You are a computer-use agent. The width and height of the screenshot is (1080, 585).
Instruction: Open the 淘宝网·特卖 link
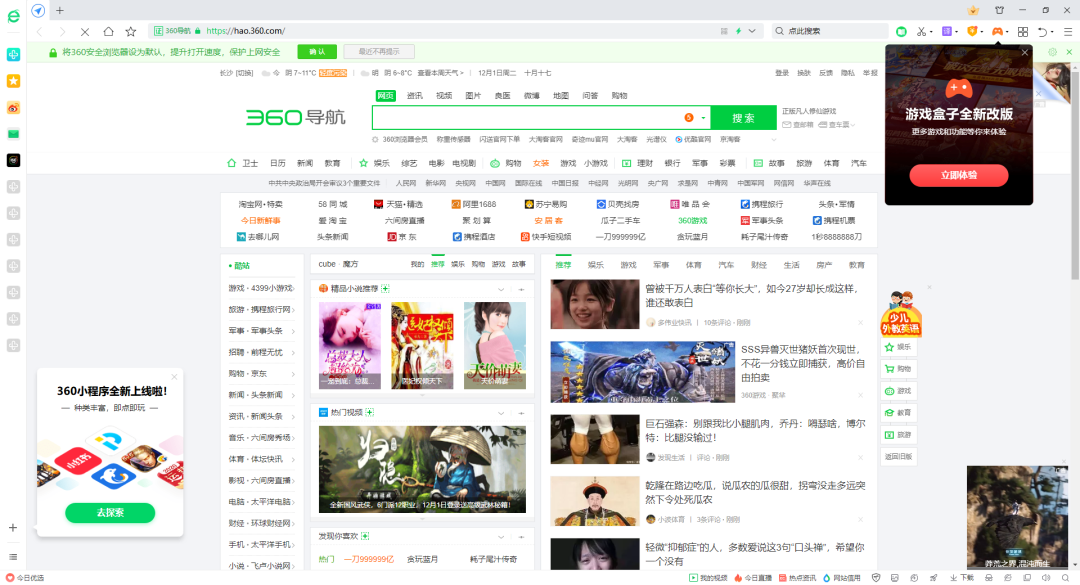point(260,205)
